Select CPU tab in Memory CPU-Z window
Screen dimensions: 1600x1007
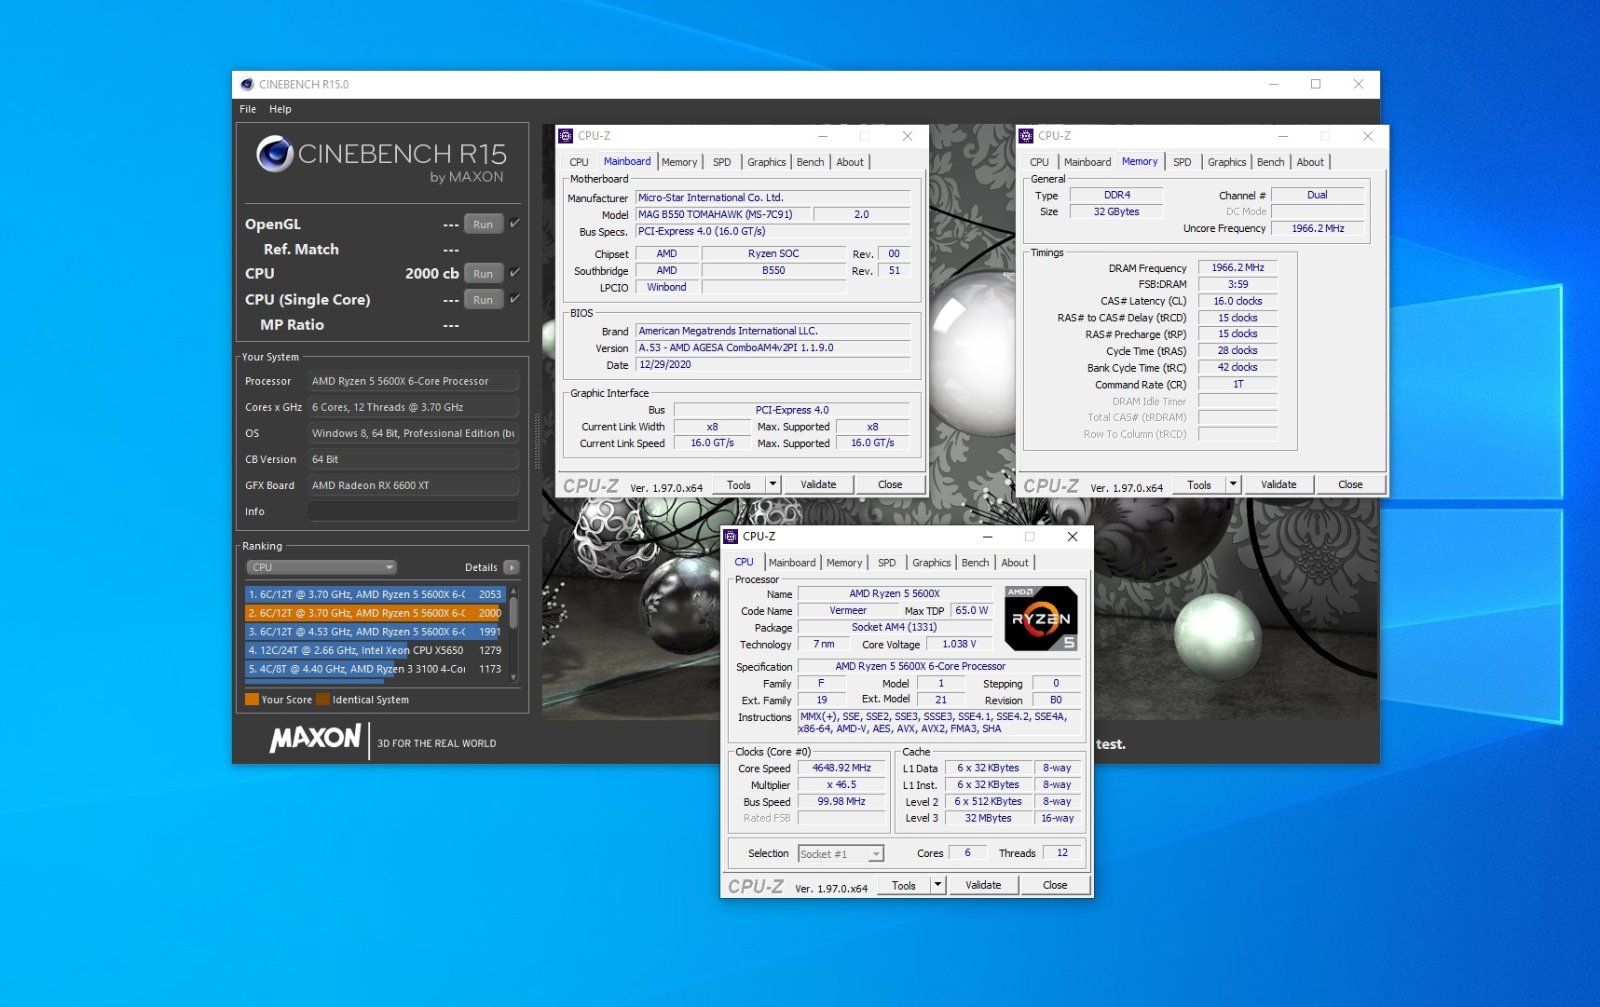(x=1039, y=162)
